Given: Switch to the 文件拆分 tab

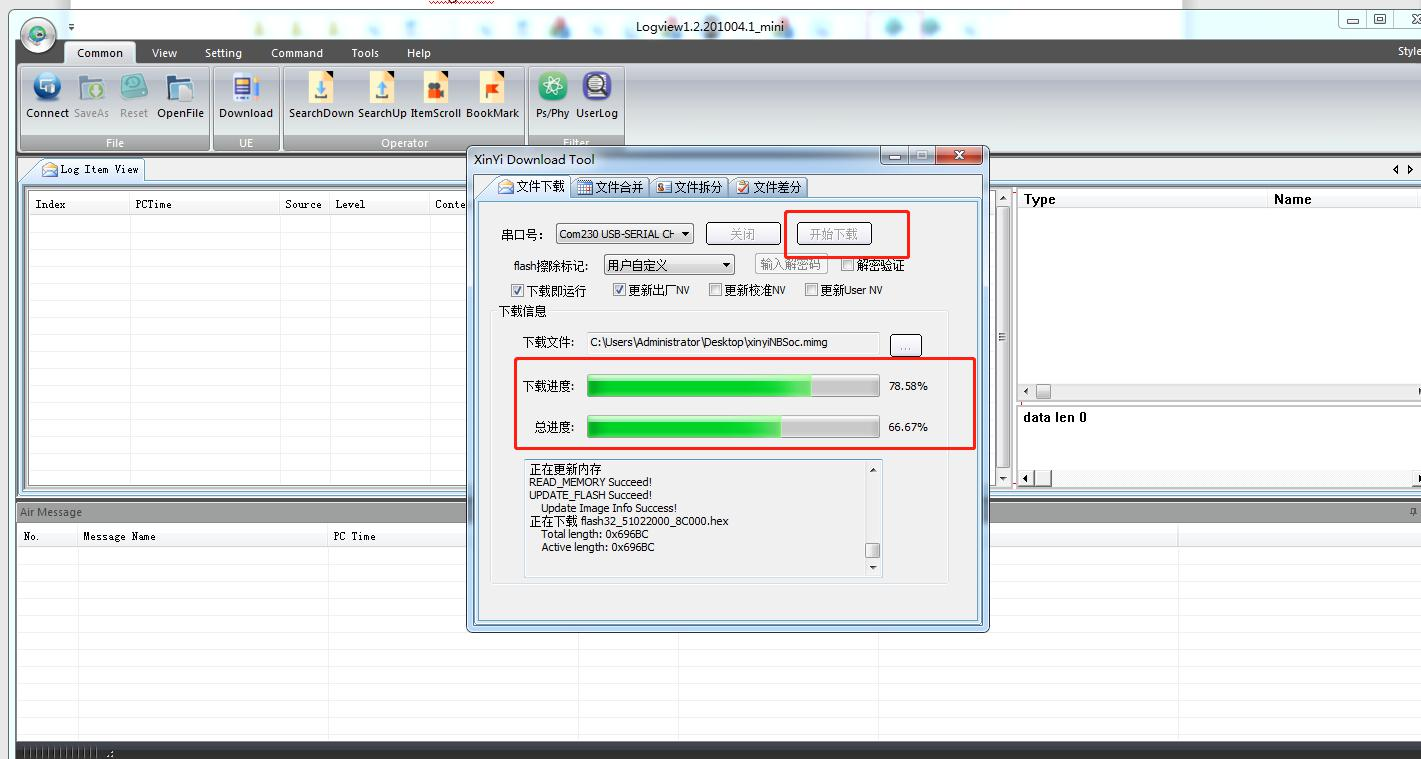Looking at the screenshot, I should 689,187.
